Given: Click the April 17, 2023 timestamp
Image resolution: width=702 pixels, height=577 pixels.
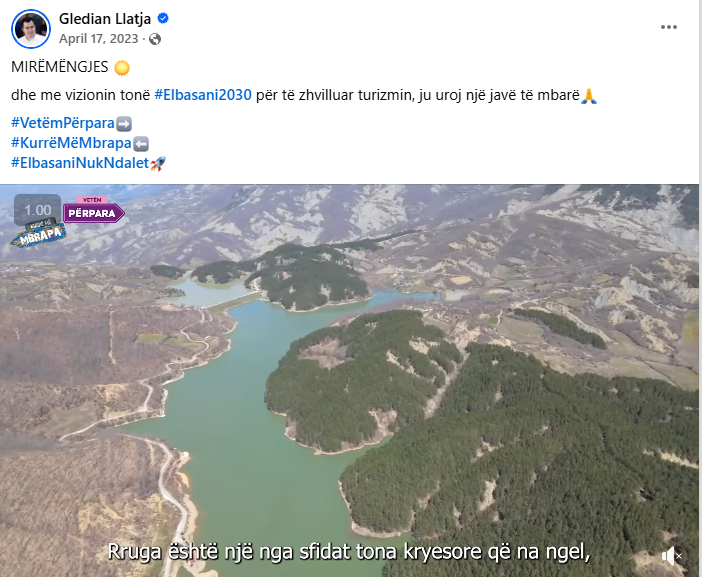Looking at the screenshot, I should pyautogui.click(x=98, y=39).
